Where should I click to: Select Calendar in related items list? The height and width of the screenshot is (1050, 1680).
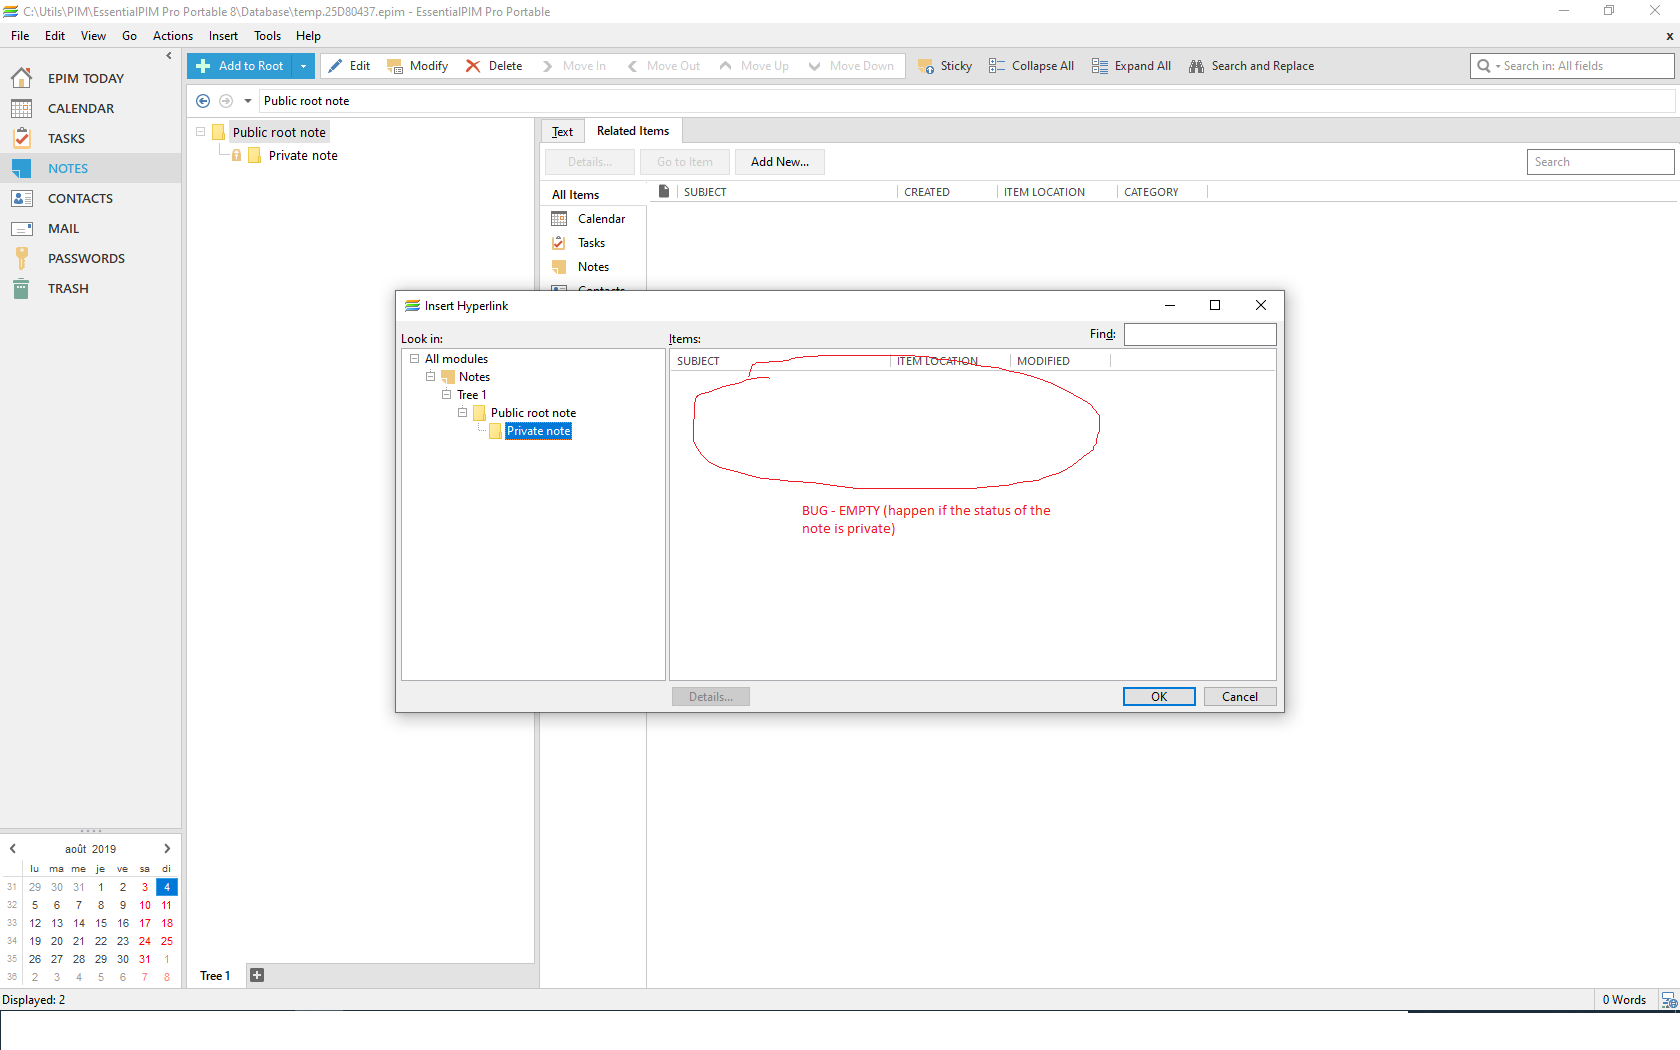601,219
